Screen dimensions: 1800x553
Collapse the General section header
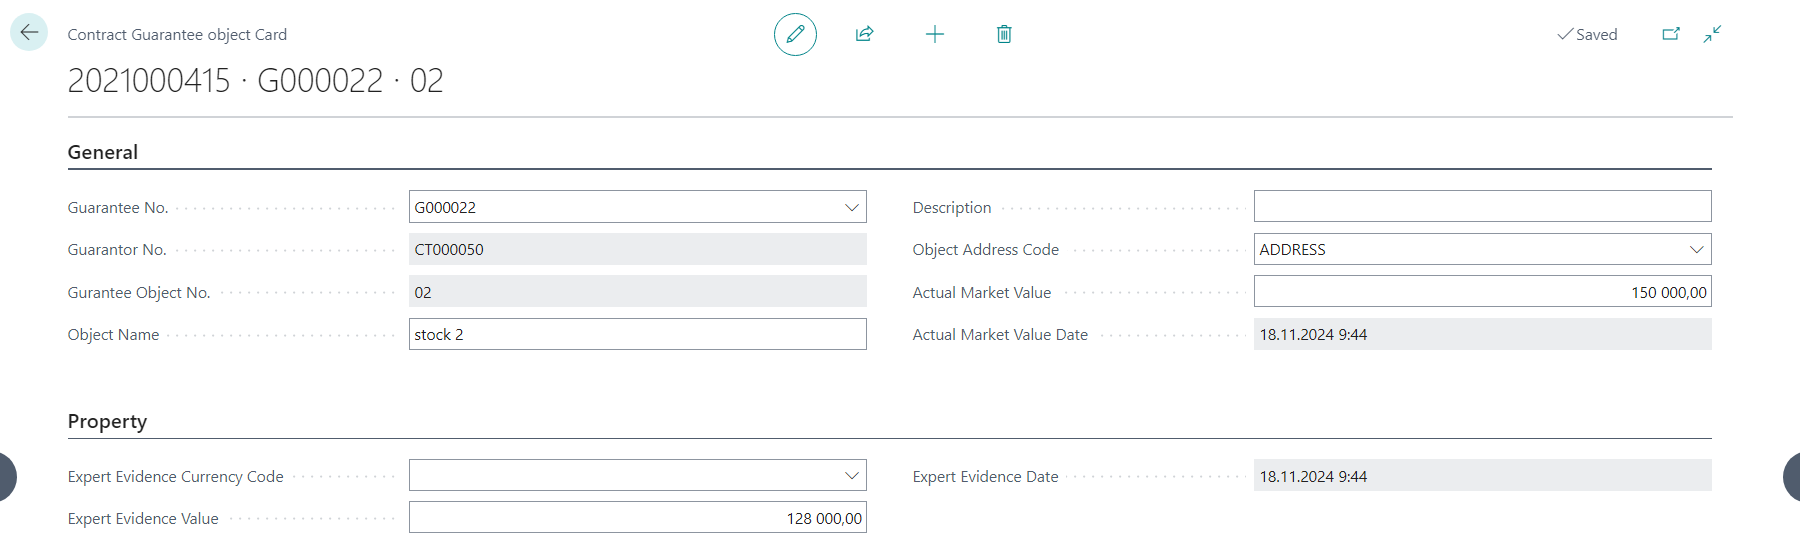click(x=103, y=152)
